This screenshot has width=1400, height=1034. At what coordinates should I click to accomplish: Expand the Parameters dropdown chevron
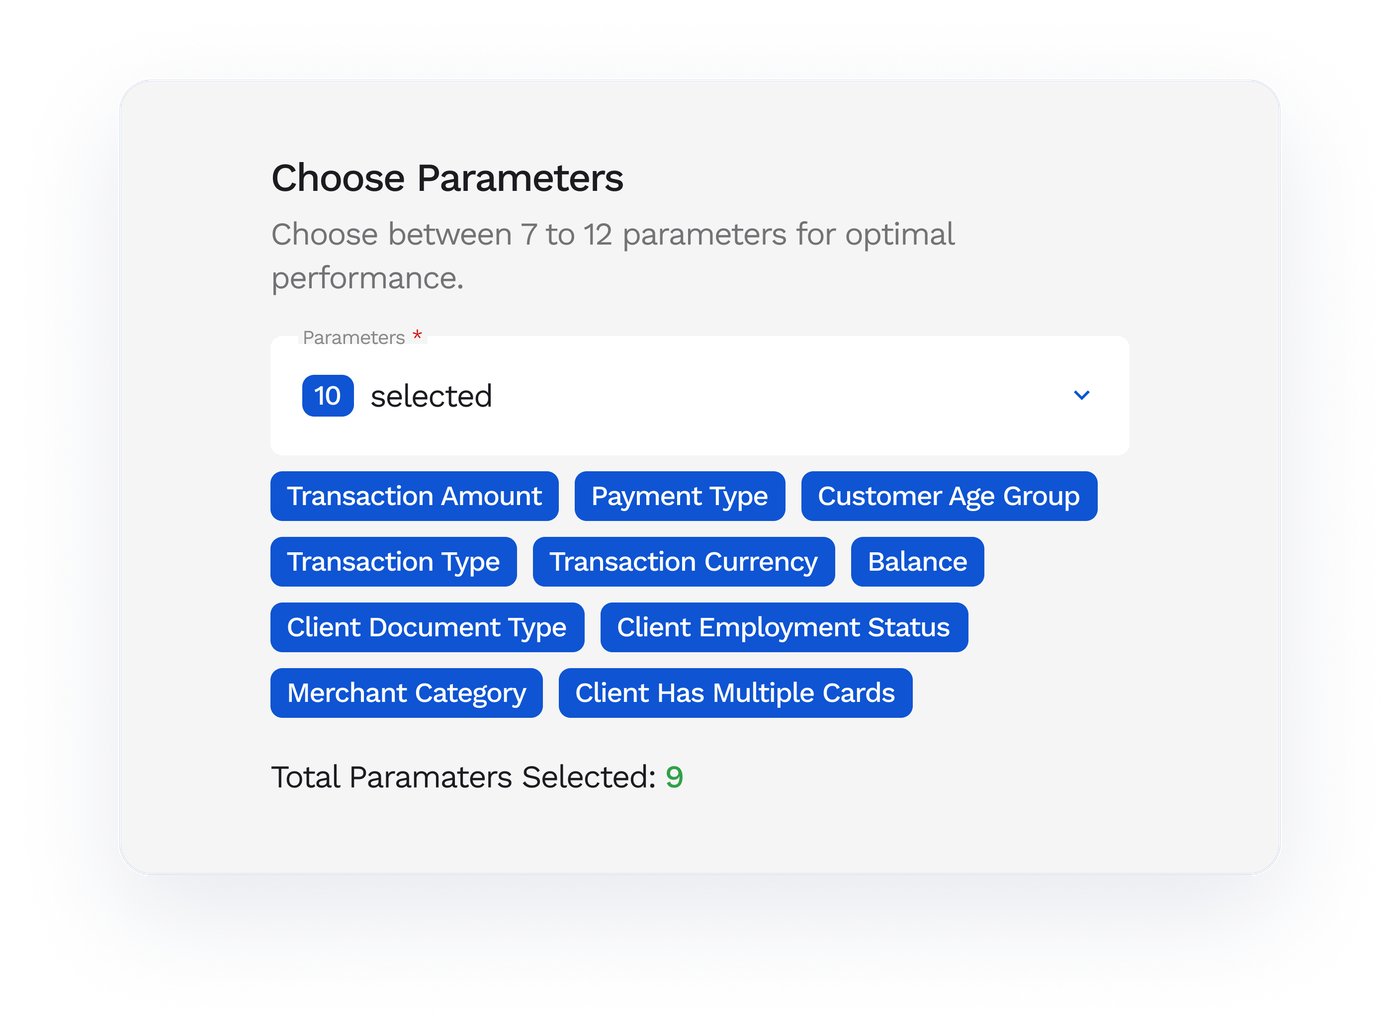[x=1081, y=395]
